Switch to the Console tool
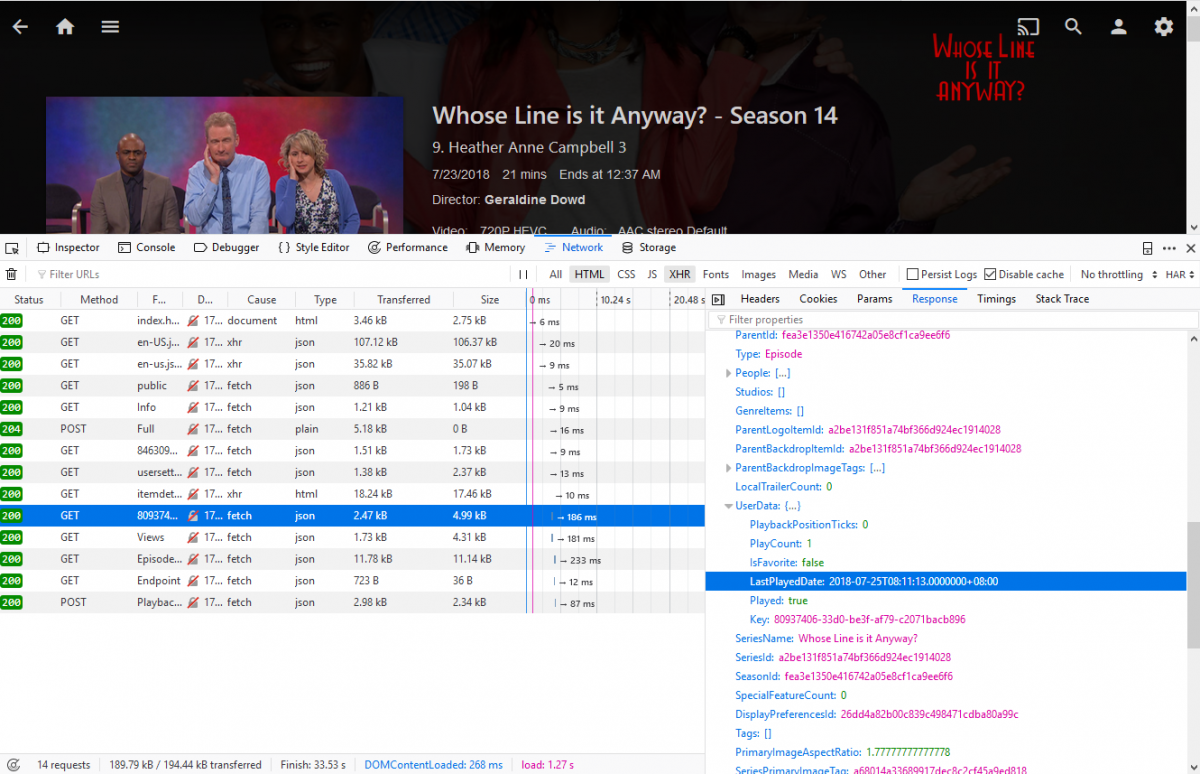1200x774 pixels. pyautogui.click(x=147, y=248)
